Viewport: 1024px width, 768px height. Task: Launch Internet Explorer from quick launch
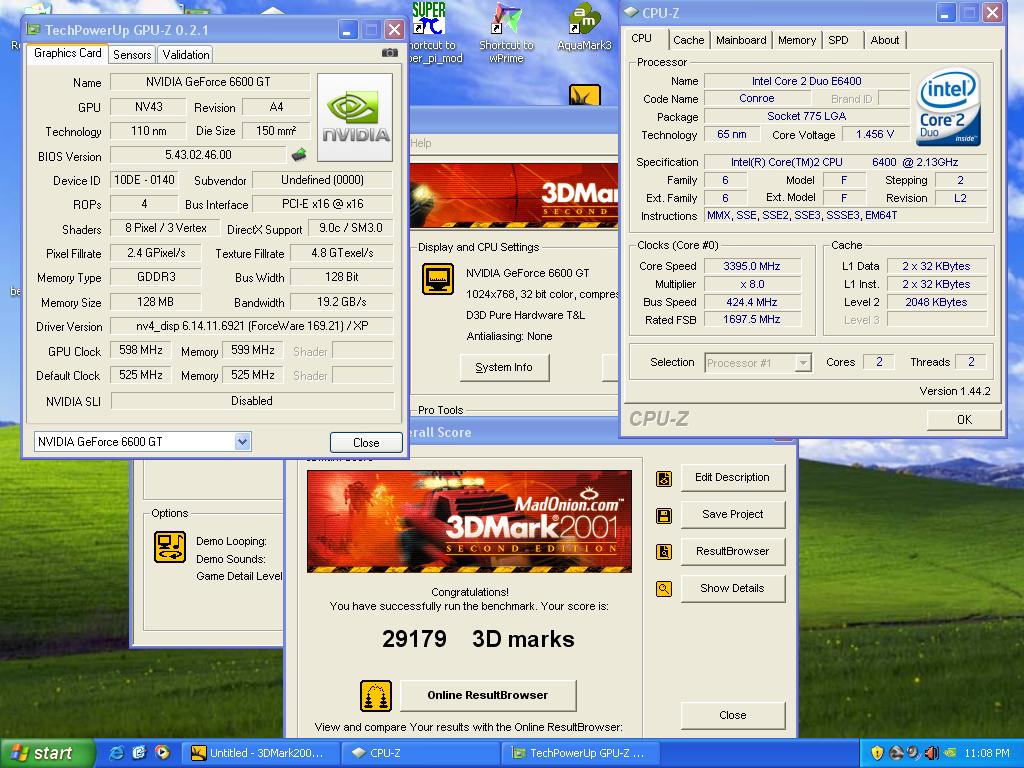coord(117,752)
